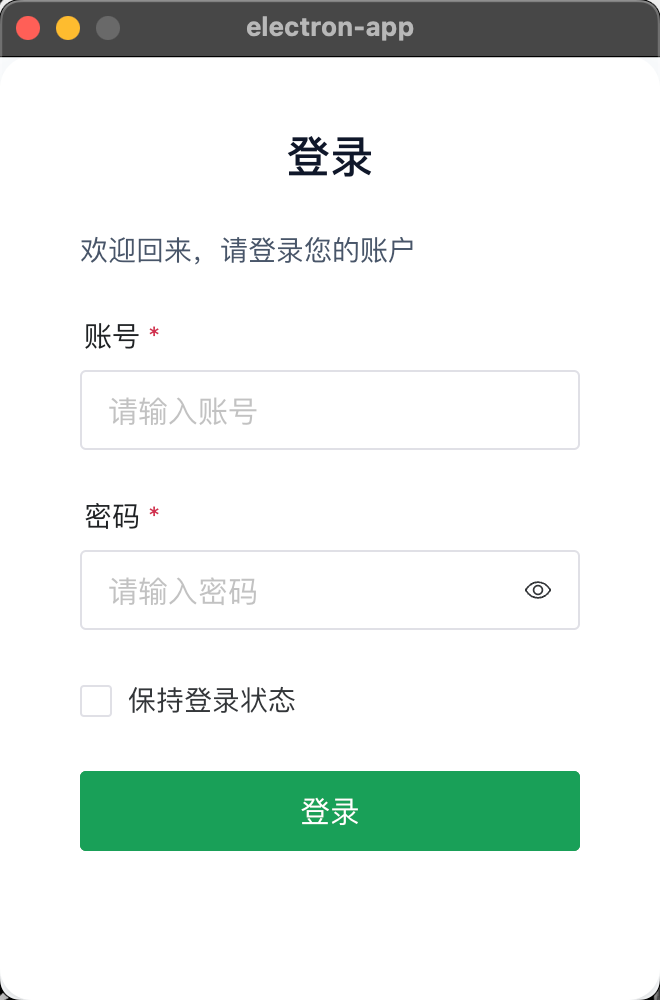Click the electron-app title bar
Screen dimensions: 660x1000
tap(330, 27)
